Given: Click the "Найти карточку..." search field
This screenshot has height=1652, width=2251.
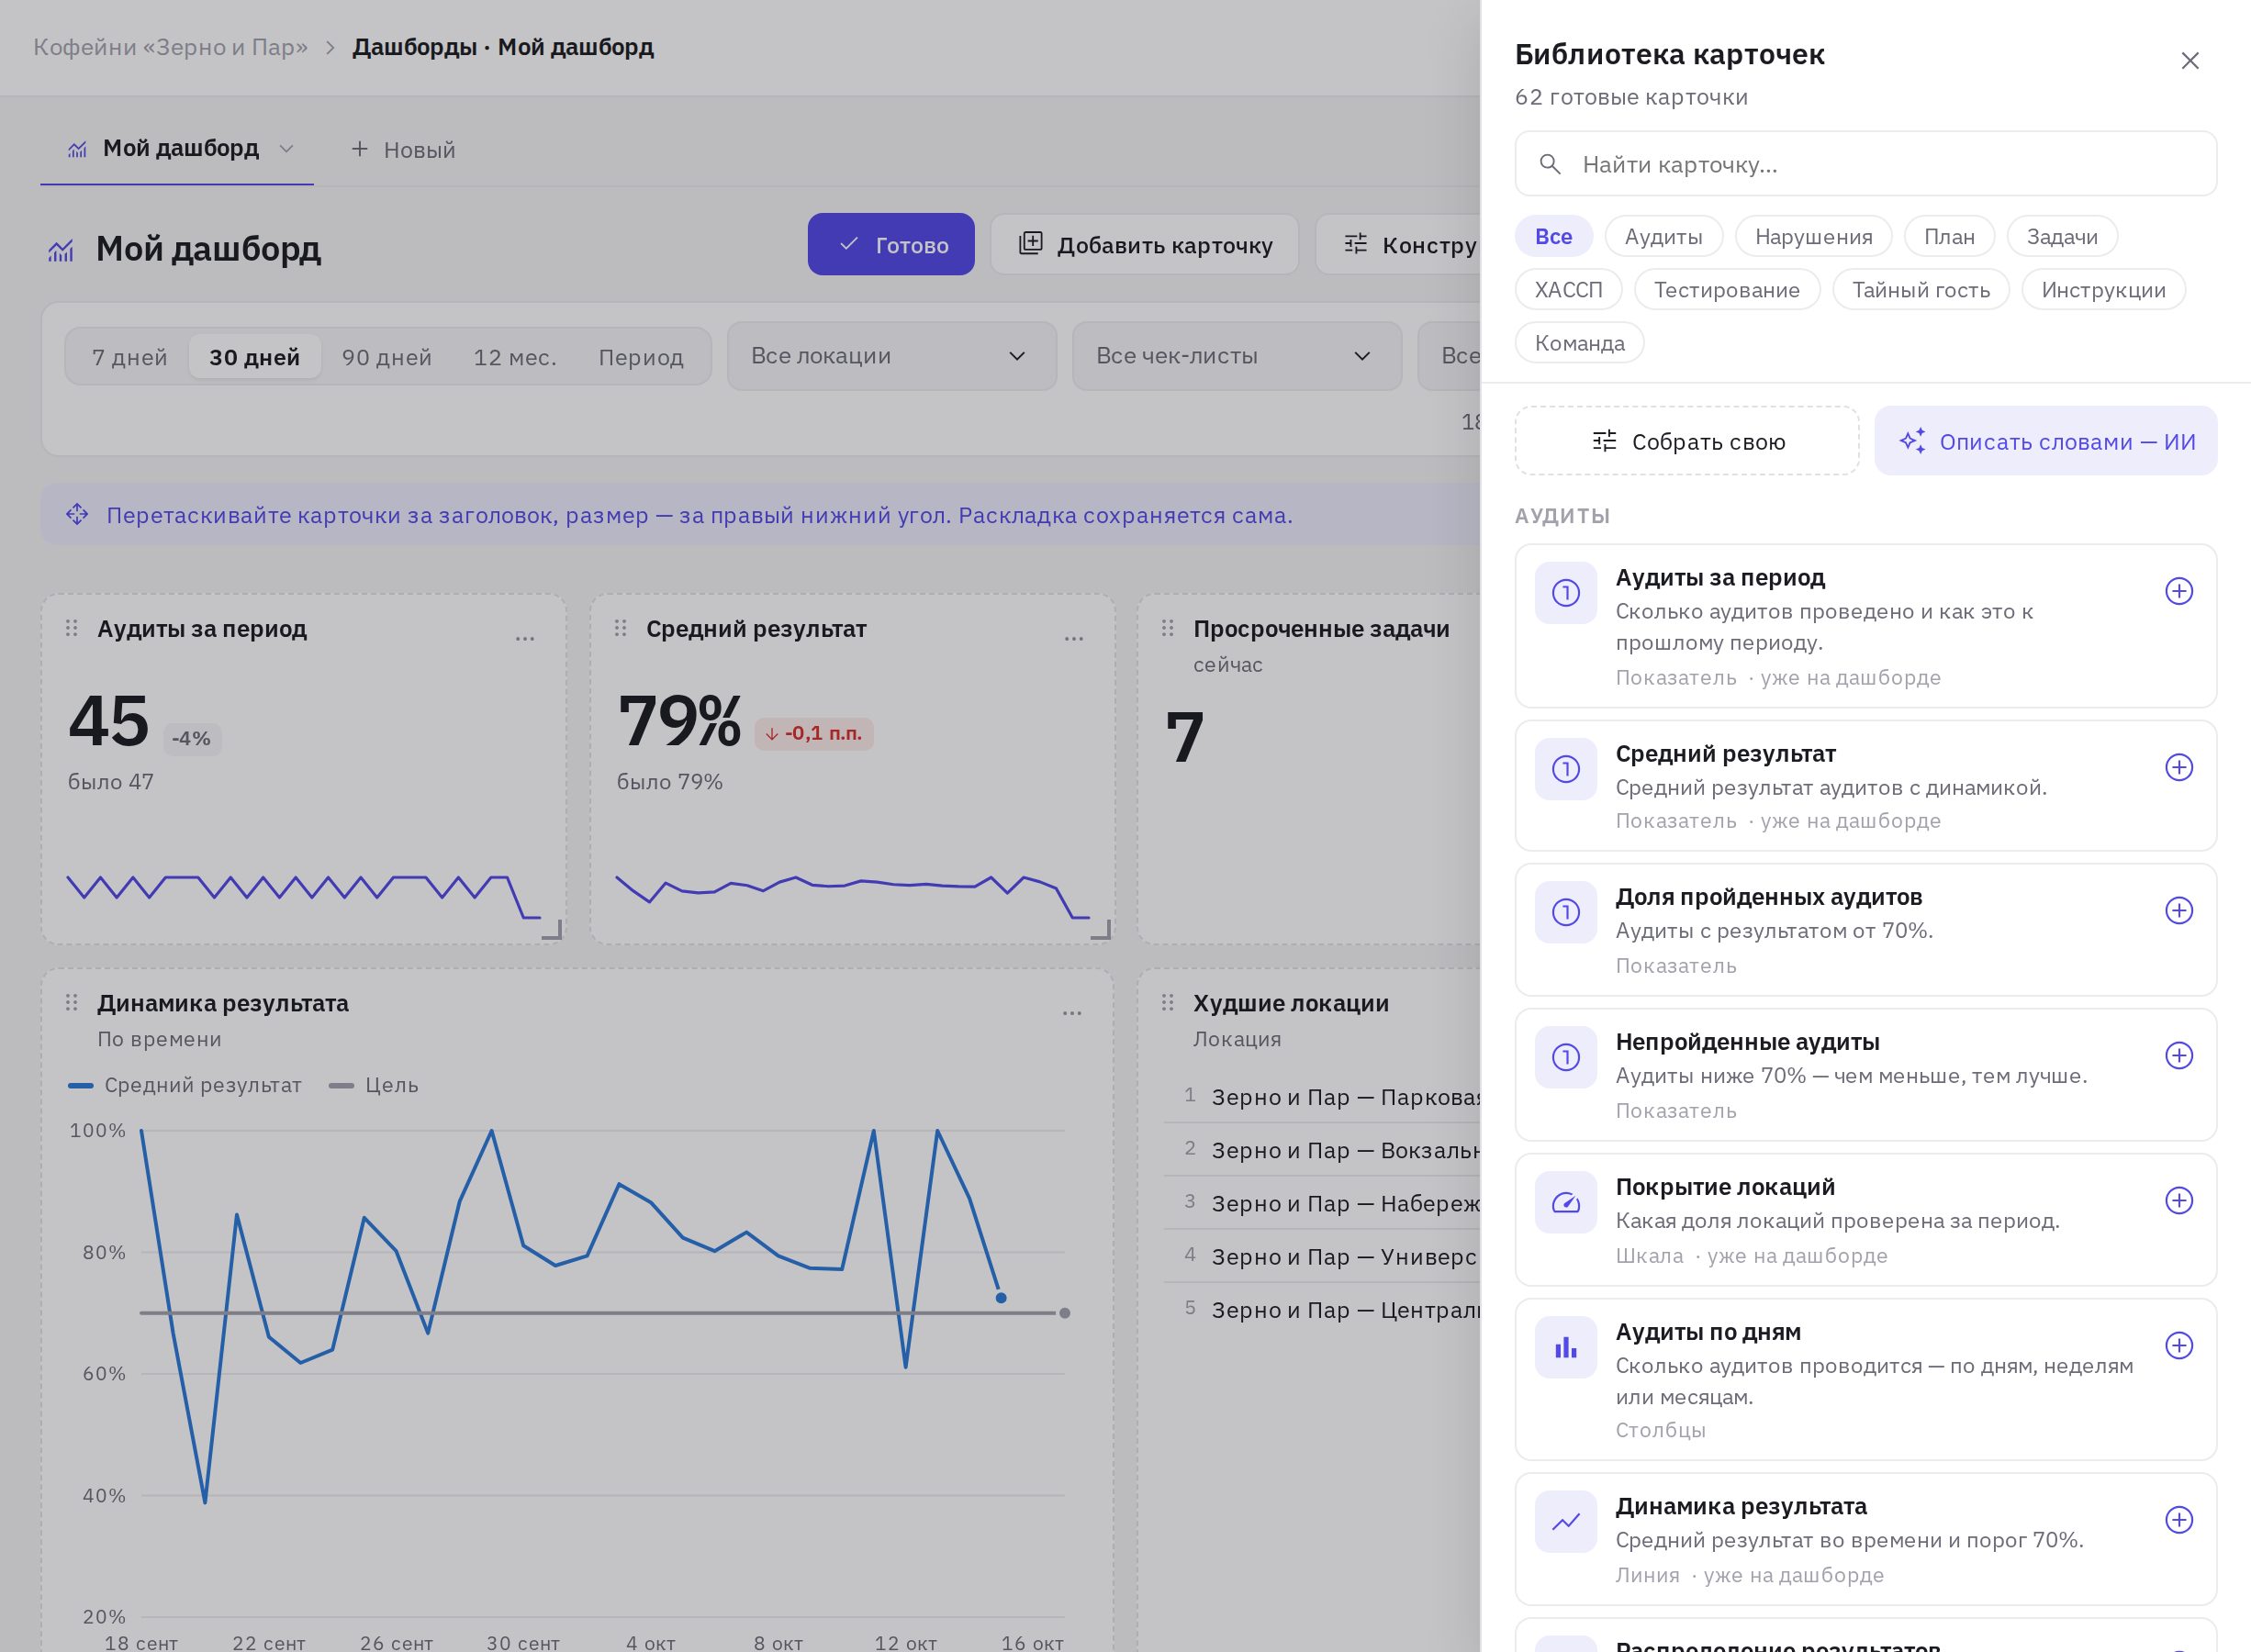Looking at the screenshot, I should tap(1866, 164).
